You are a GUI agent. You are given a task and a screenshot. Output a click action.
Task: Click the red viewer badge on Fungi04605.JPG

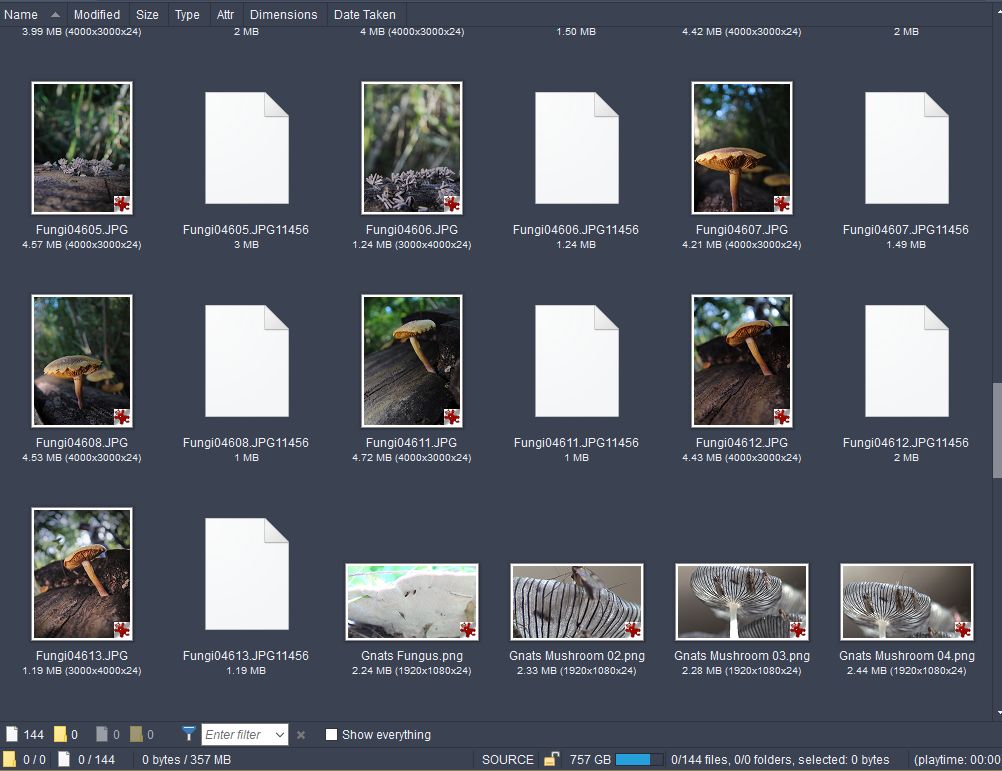point(121,204)
